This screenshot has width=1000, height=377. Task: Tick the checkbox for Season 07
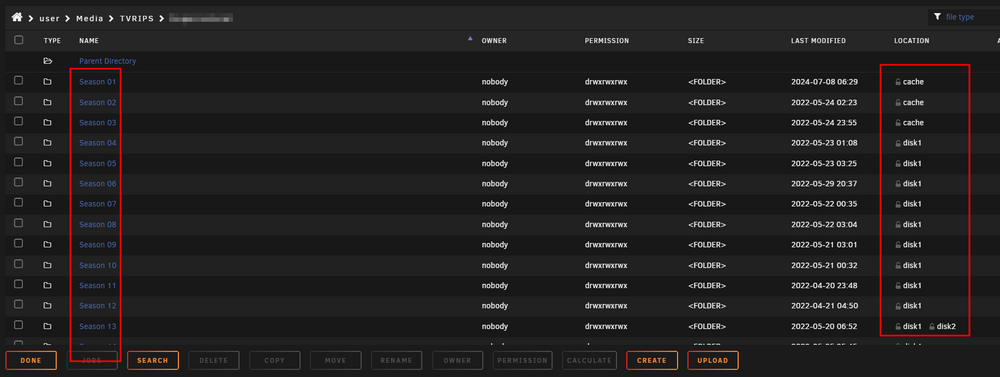click(18, 203)
